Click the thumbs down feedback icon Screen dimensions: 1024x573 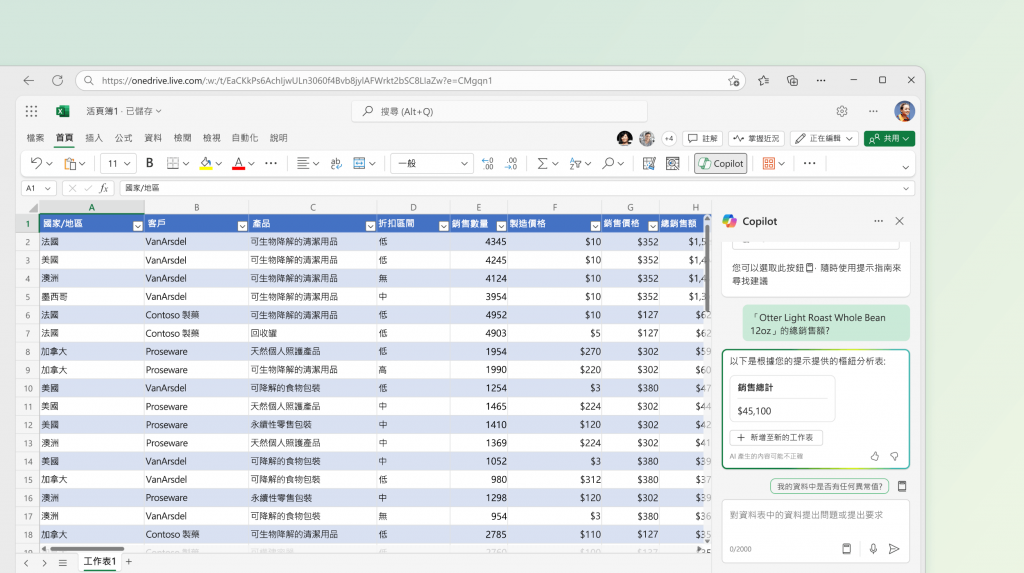[x=894, y=456]
